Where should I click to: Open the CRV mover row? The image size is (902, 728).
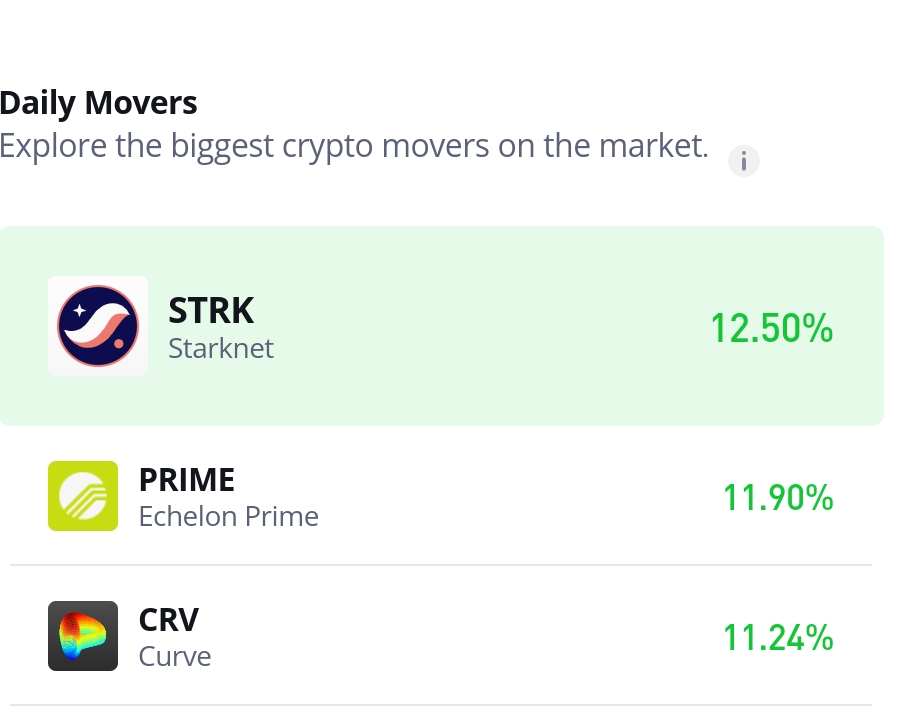click(441, 636)
